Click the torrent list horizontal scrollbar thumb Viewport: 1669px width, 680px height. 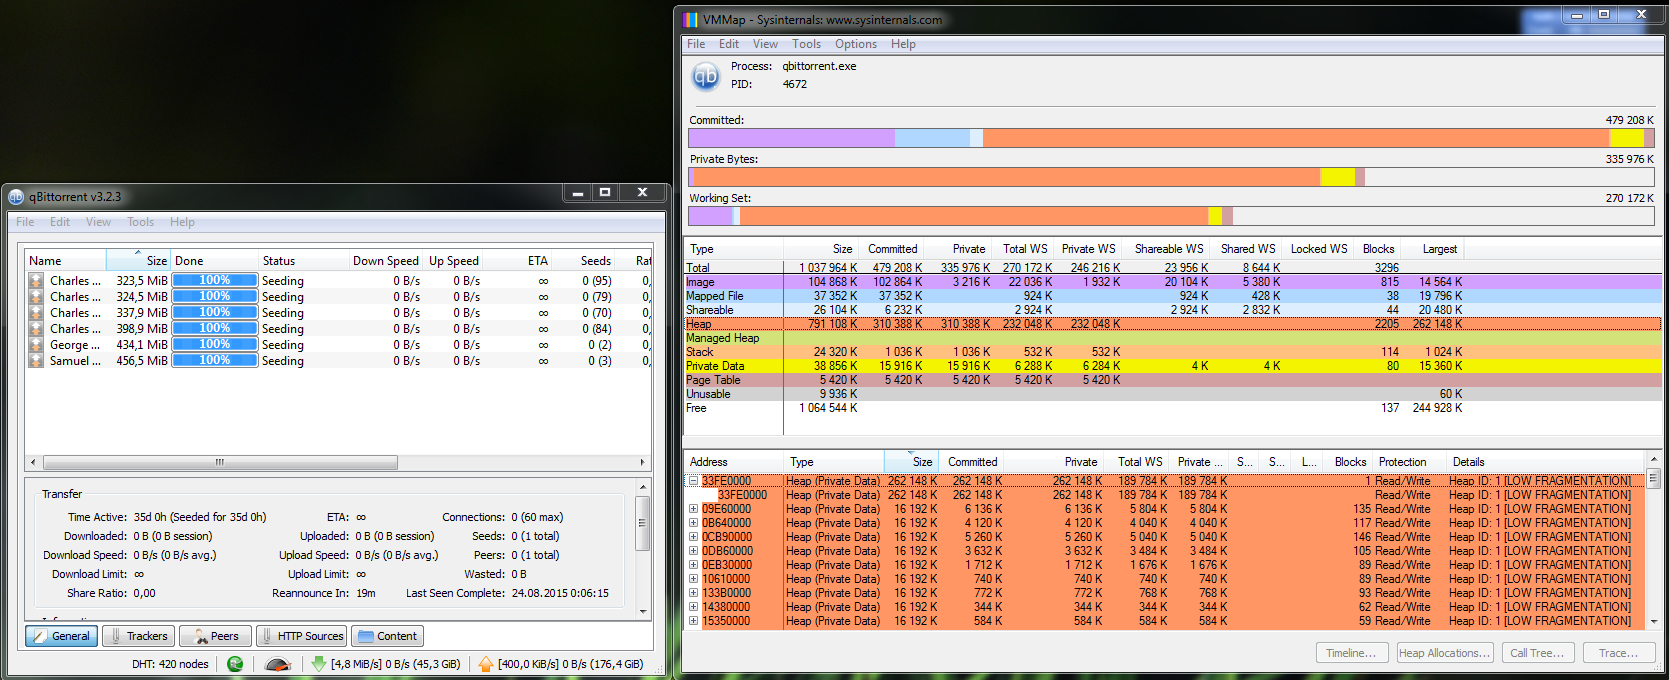click(x=220, y=462)
